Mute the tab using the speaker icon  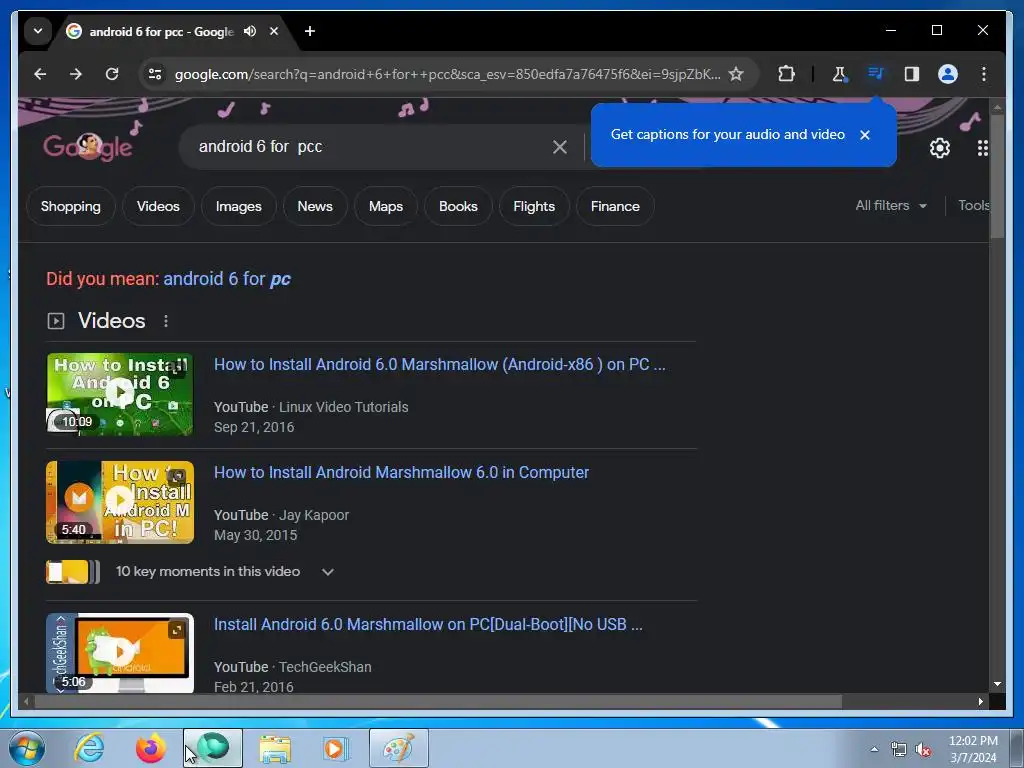250,31
